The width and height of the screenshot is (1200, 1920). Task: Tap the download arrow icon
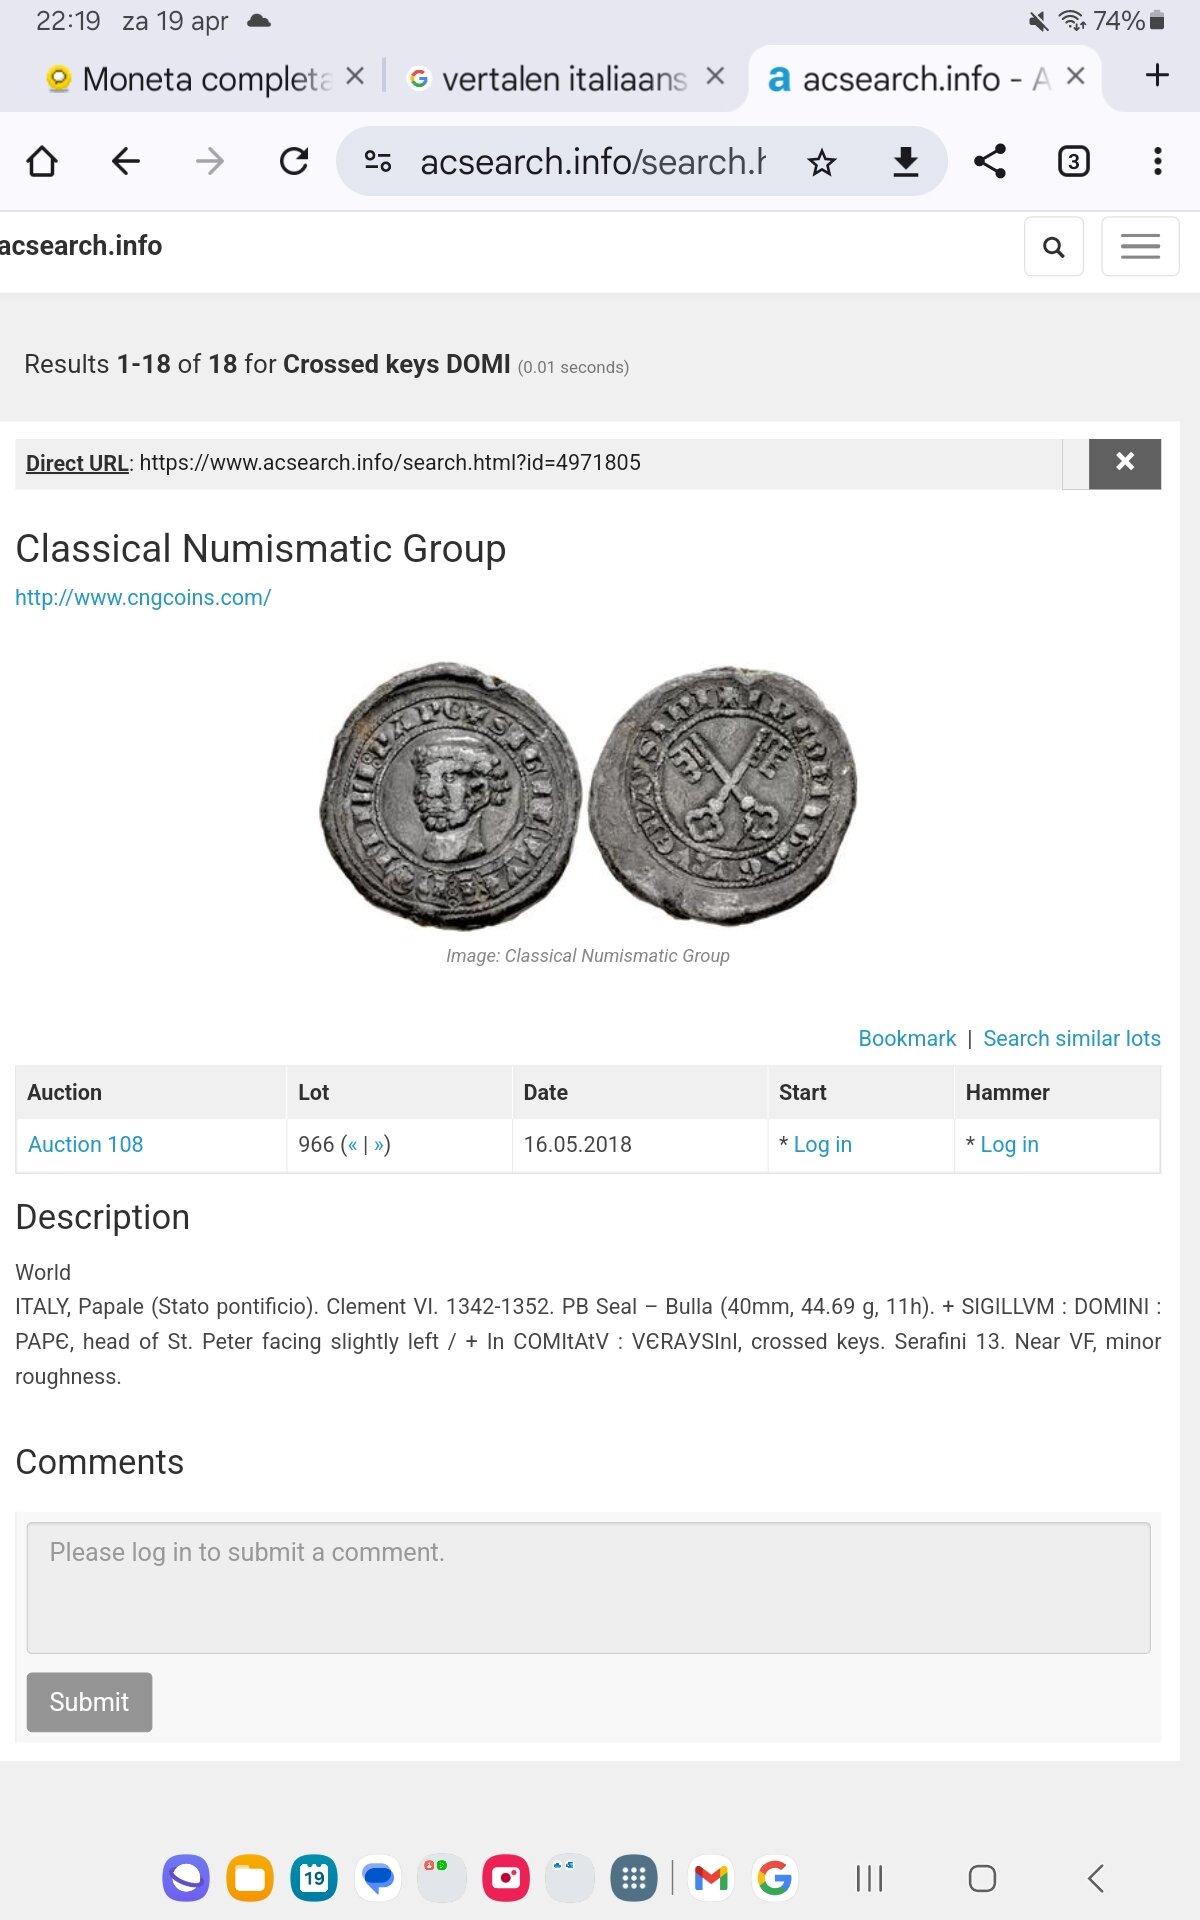pyautogui.click(x=905, y=162)
